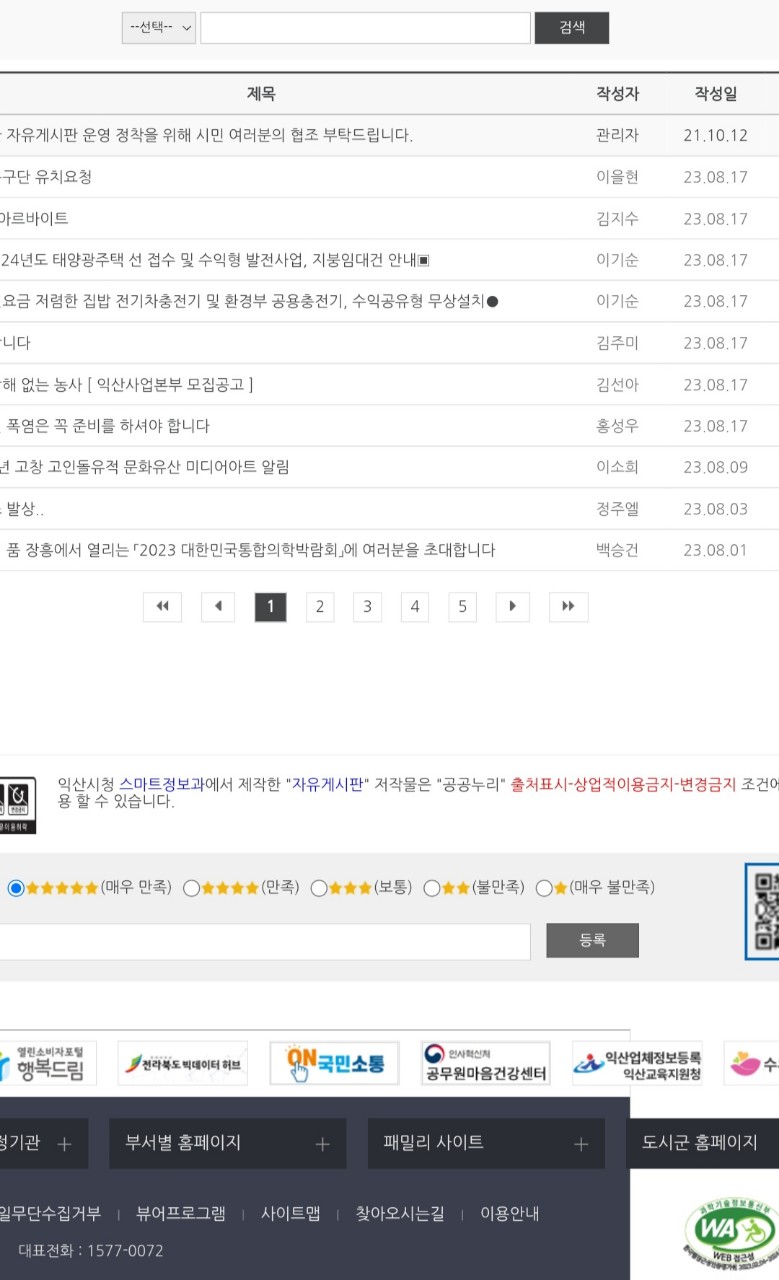Screen dimensions: 779x1280
Task: Open 전기차충전기 무상설치 post
Action: tap(250, 301)
